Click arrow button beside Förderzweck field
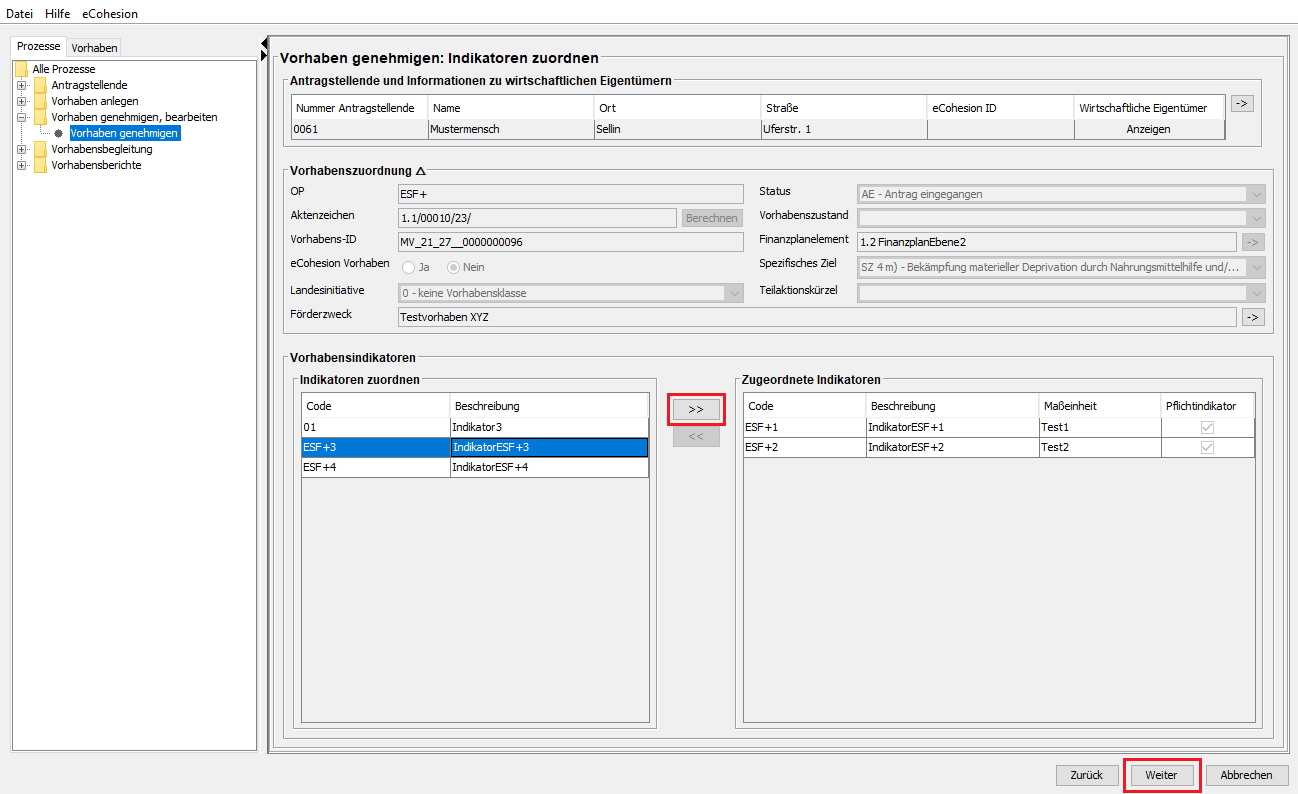1298x794 pixels. coord(1253,317)
